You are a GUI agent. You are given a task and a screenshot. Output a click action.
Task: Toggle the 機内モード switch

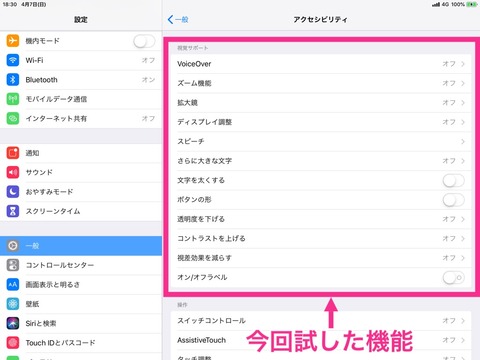(x=144, y=41)
